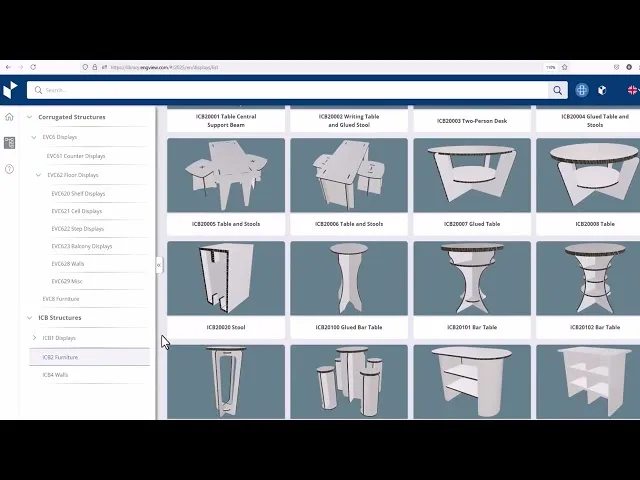Open the cylinder stools set thumbnail

(x=349, y=382)
